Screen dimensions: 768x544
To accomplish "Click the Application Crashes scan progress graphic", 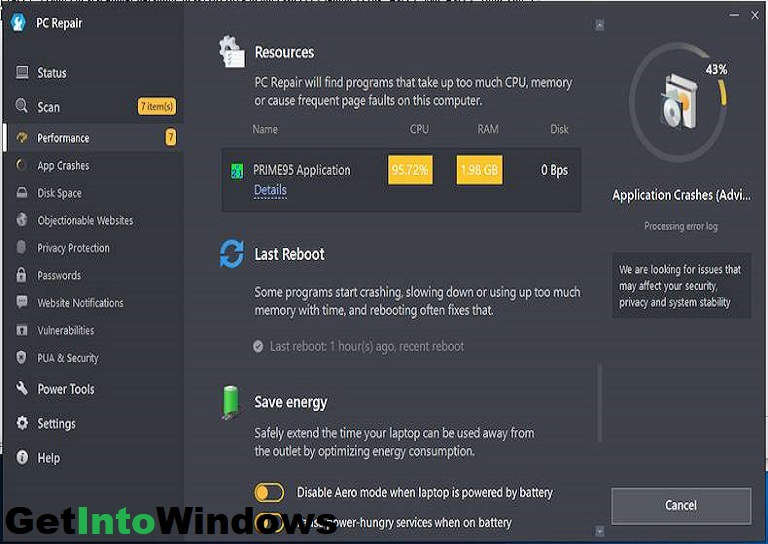I will tap(678, 102).
